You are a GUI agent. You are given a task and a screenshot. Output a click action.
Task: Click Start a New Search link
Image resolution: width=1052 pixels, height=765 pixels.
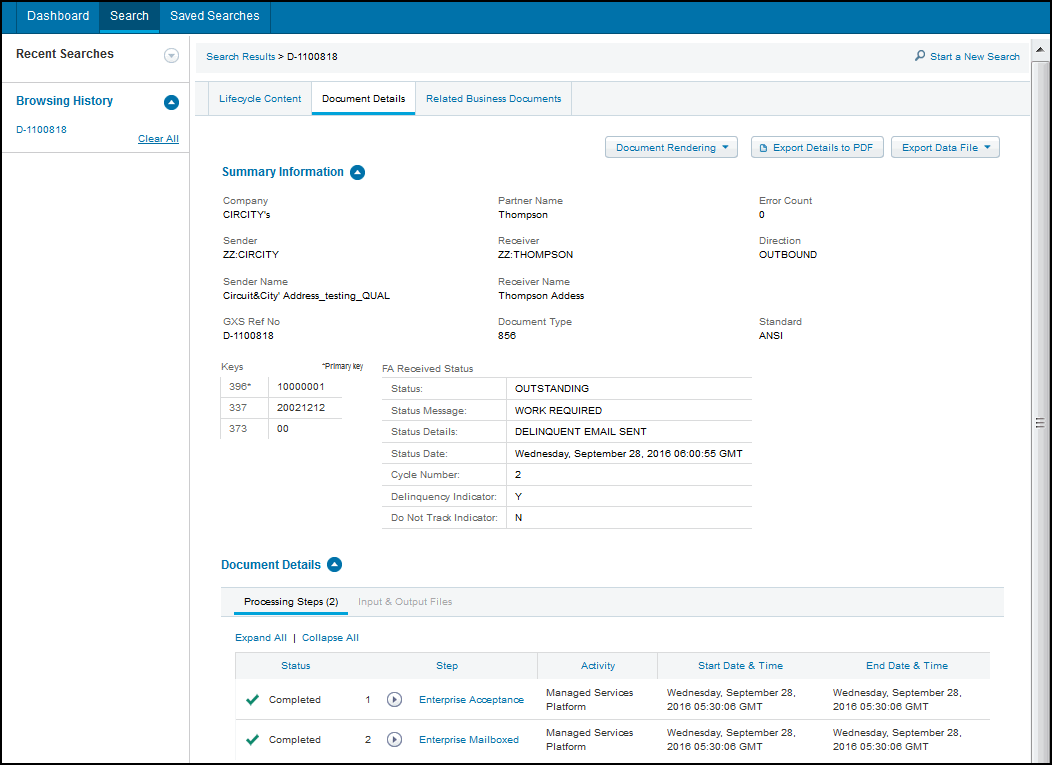click(975, 56)
